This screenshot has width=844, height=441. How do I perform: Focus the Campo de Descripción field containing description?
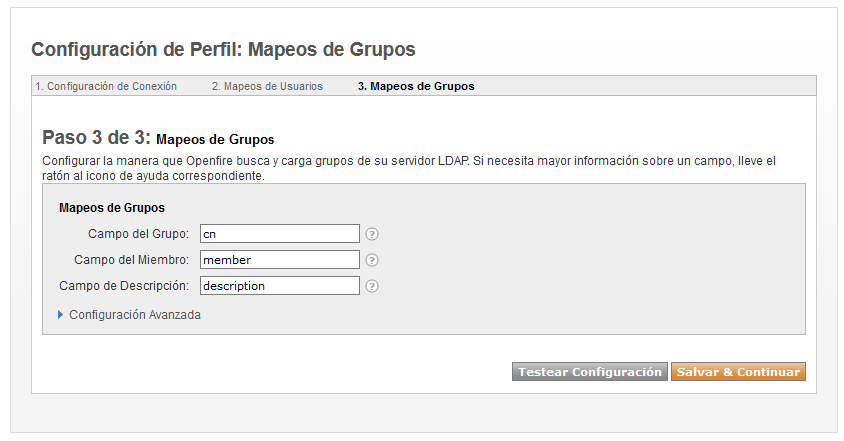[280, 285]
